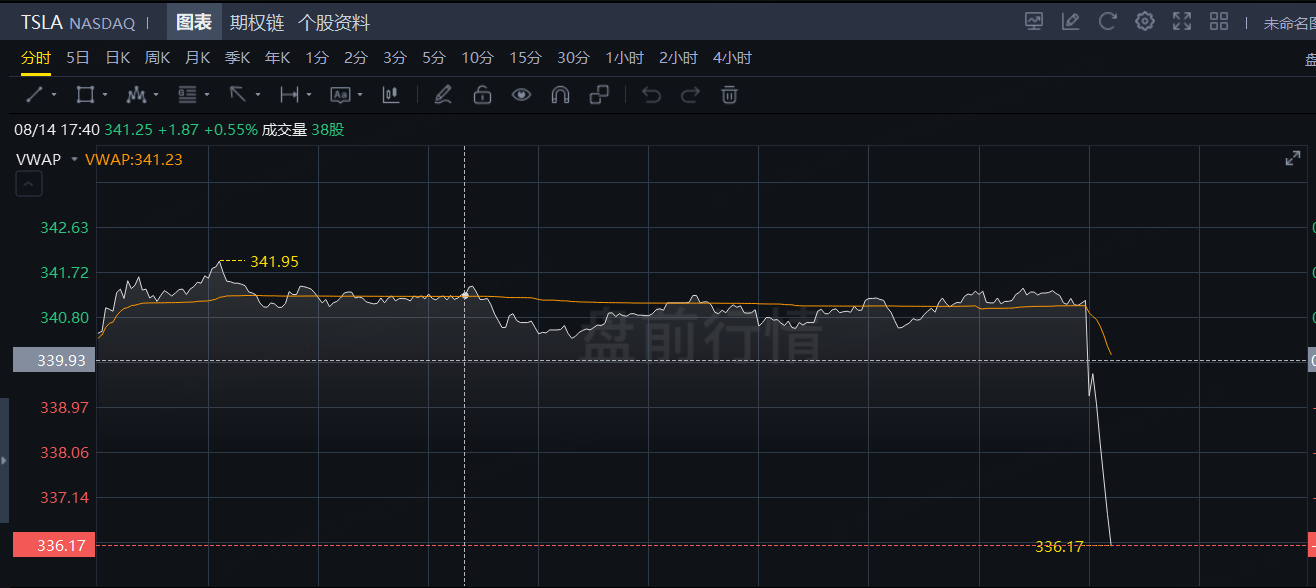Image resolution: width=1316 pixels, height=588 pixels.
Task: Redo the last drawing action
Action: tap(690, 95)
